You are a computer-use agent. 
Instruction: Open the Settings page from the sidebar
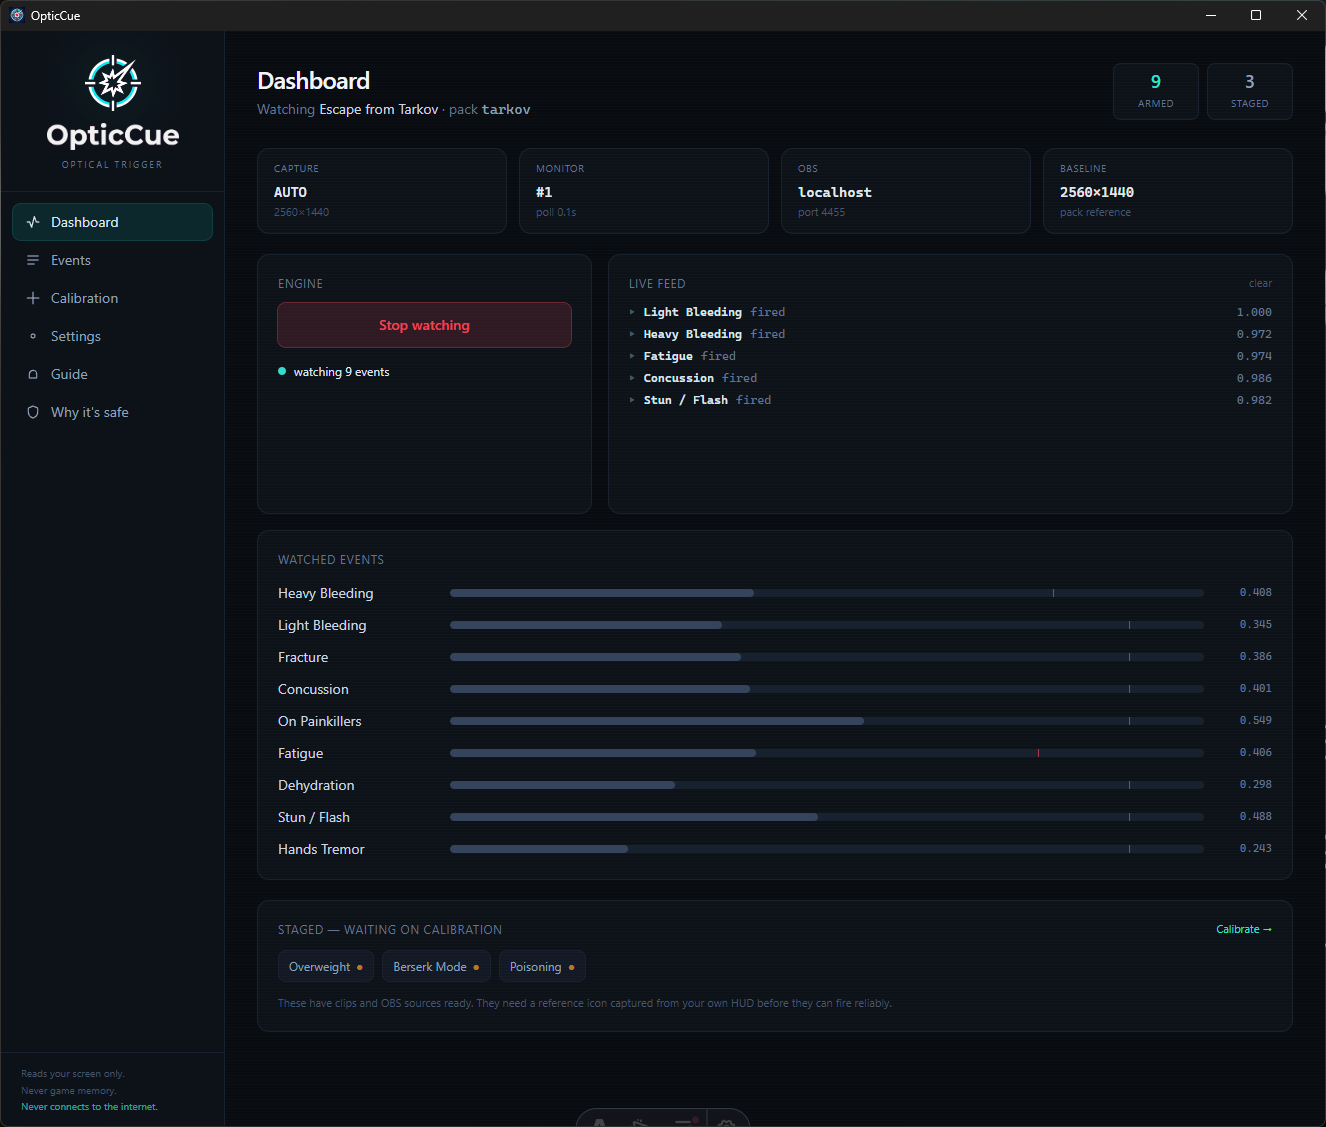coord(112,336)
